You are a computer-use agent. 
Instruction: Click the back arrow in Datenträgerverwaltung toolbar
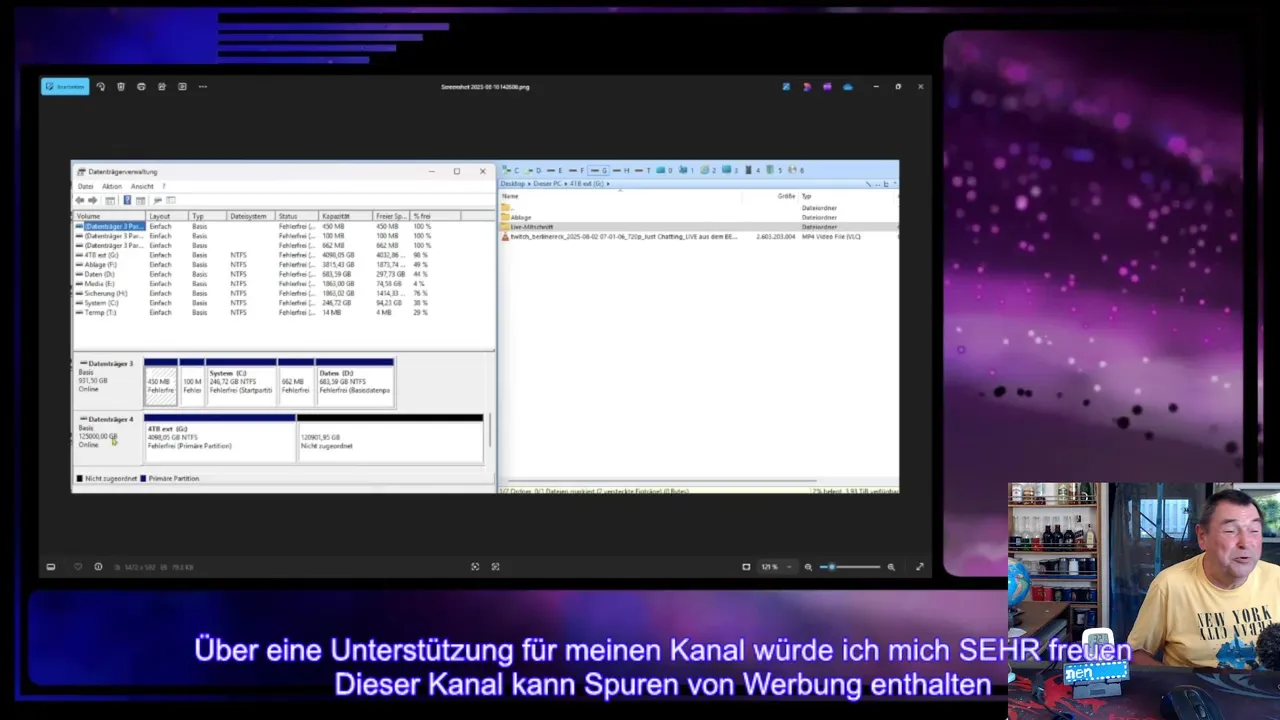[x=80, y=200]
